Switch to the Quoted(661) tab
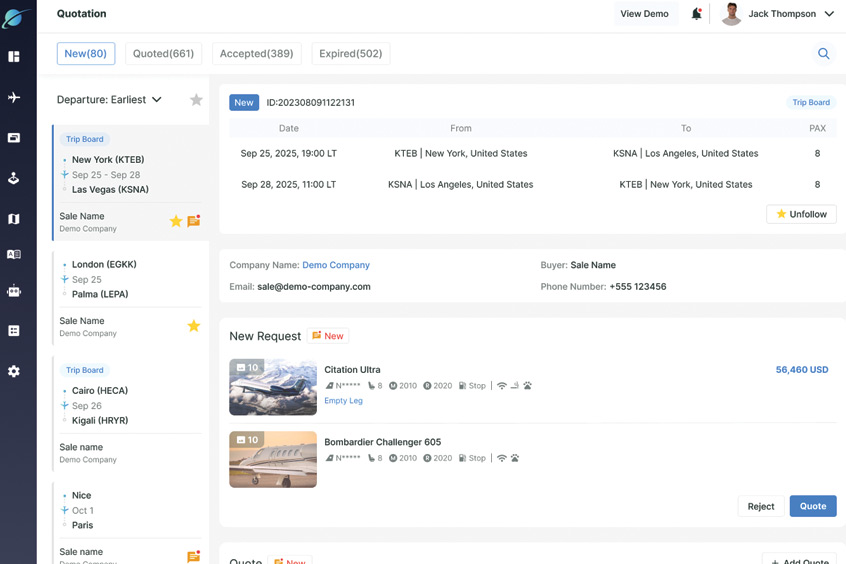Screen dimensions: 846x564 [x=163, y=54]
